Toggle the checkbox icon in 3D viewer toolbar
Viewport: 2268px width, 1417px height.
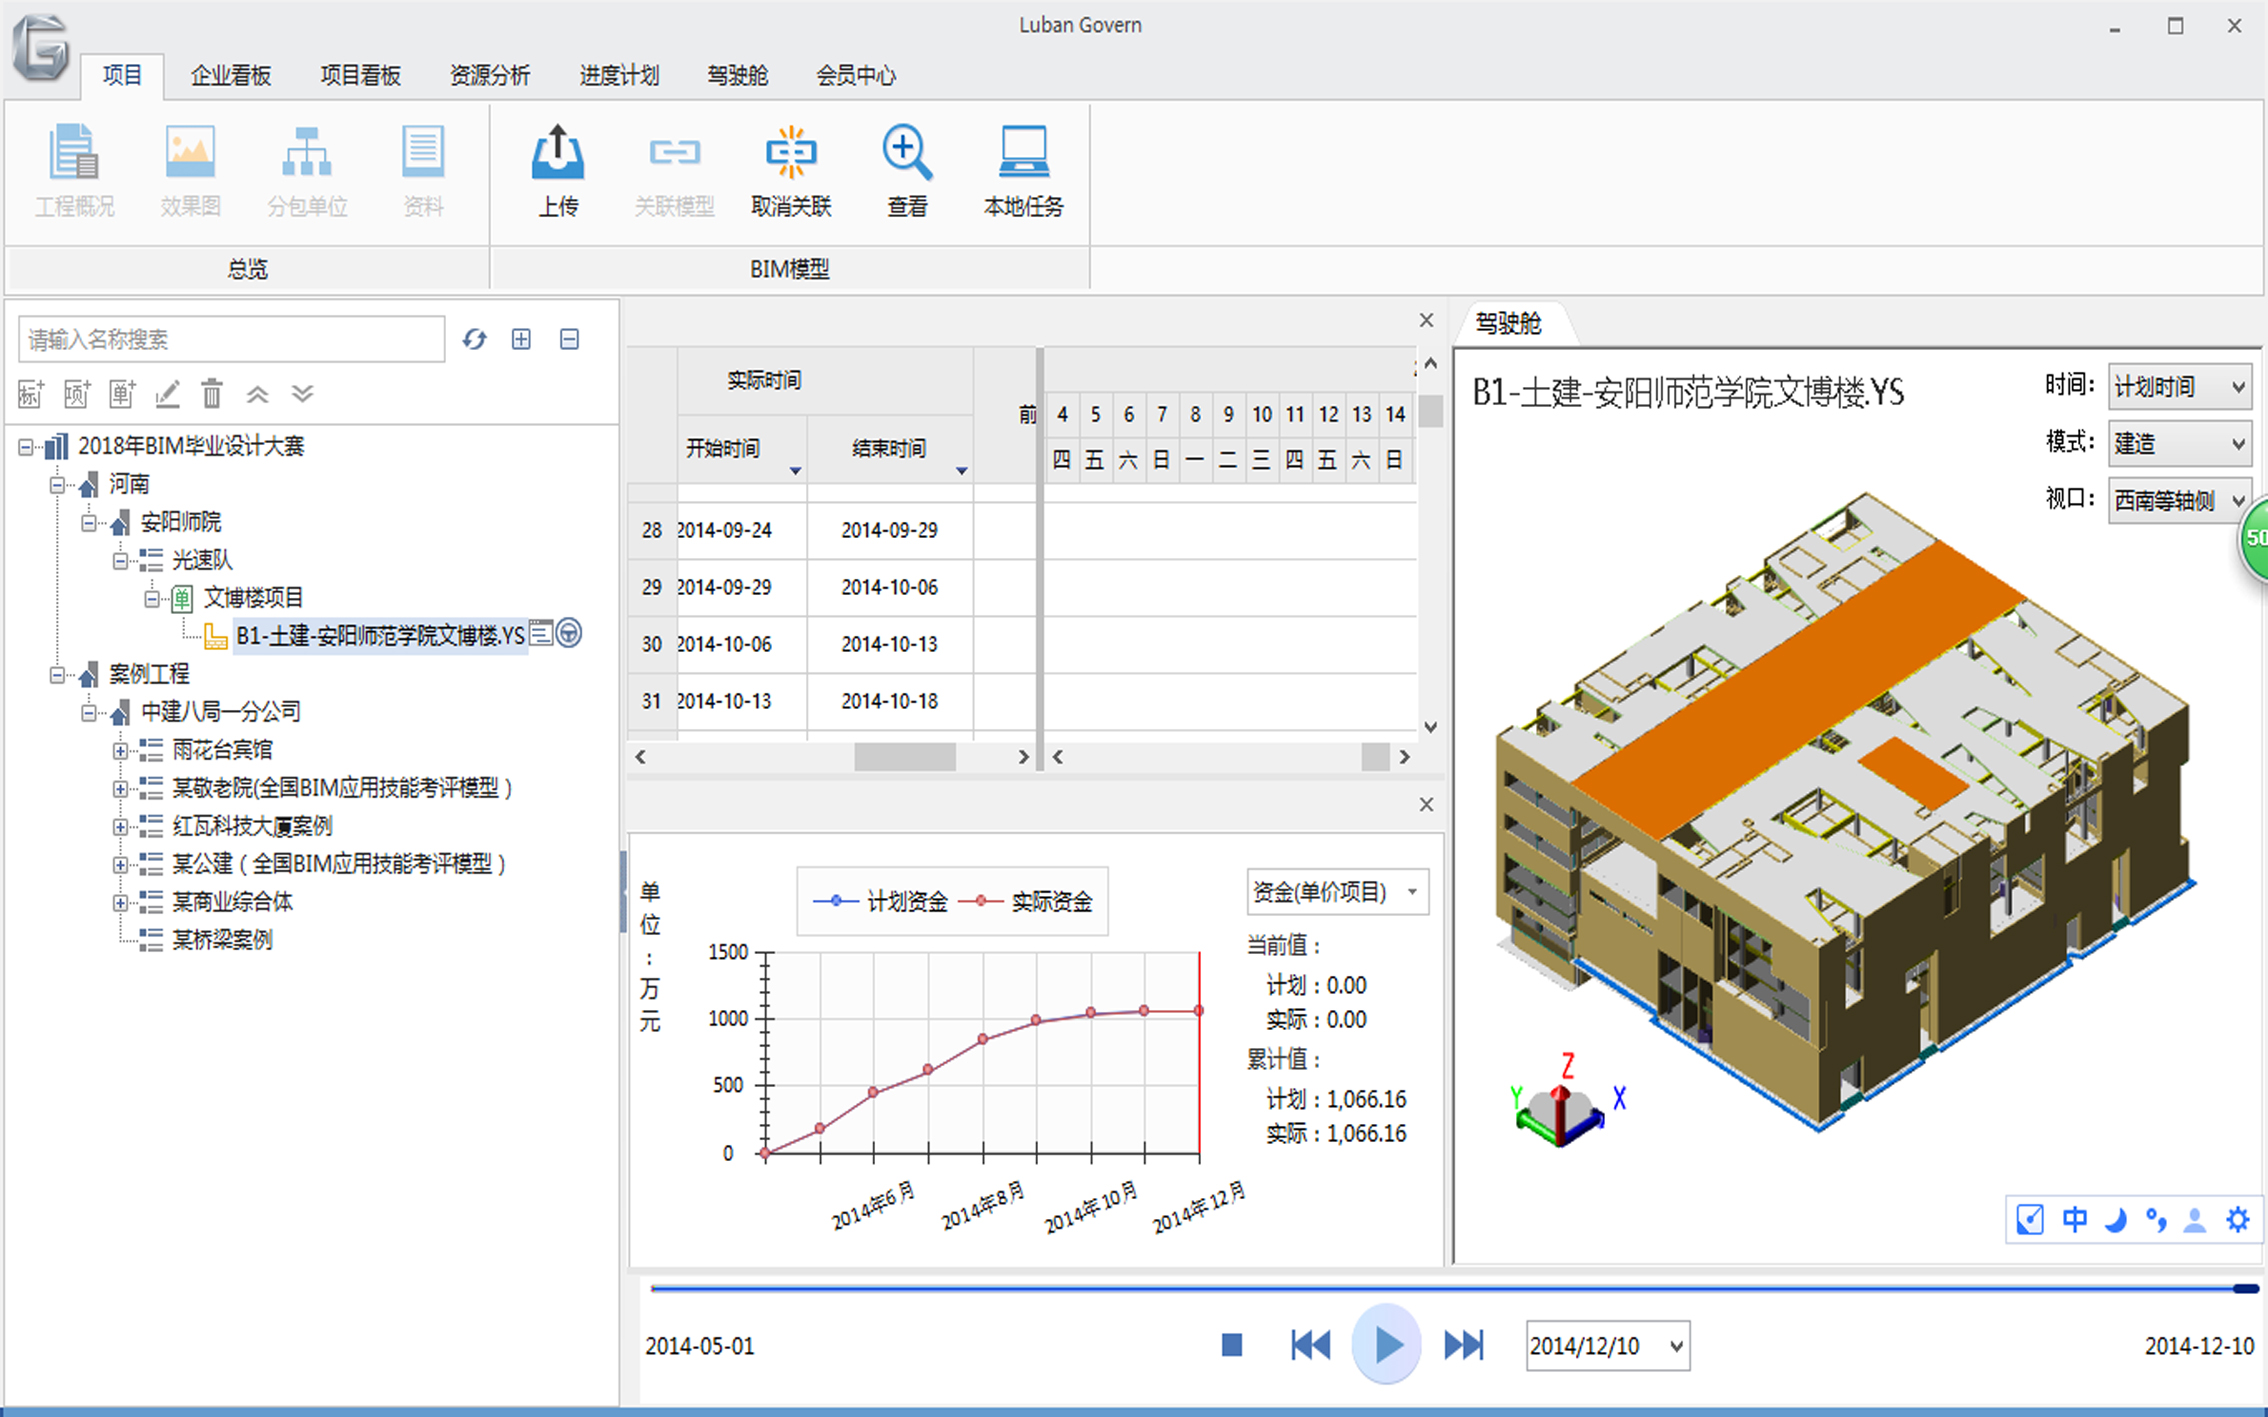[2030, 1220]
